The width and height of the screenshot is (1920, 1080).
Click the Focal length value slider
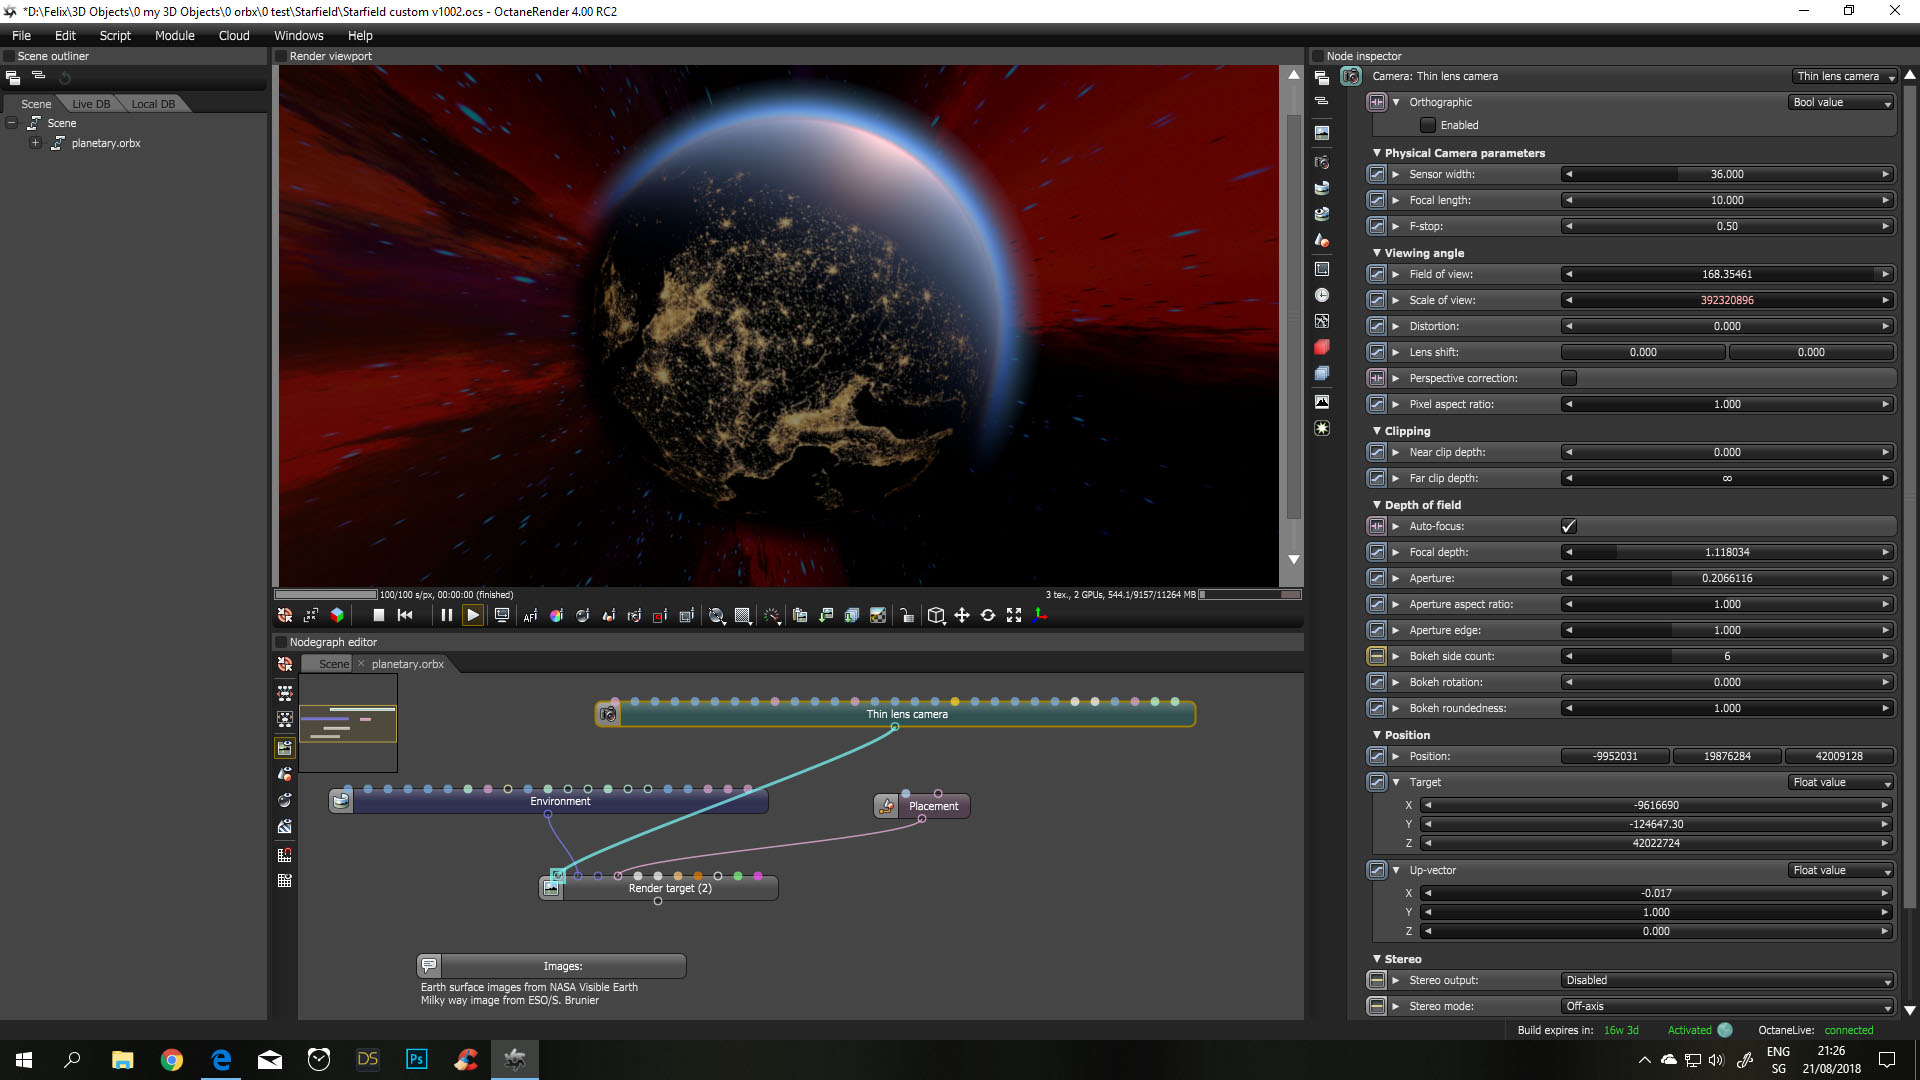pyautogui.click(x=1726, y=200)
